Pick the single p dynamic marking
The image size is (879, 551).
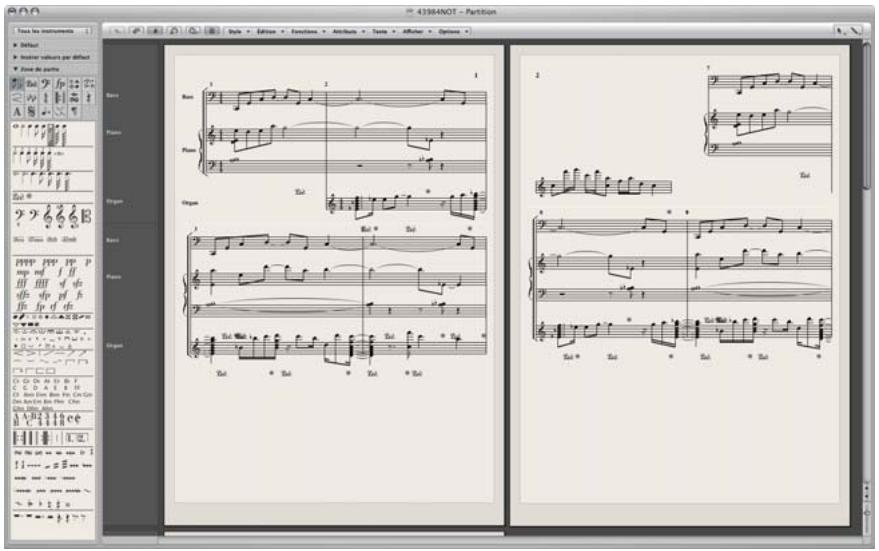coord(87,262)
